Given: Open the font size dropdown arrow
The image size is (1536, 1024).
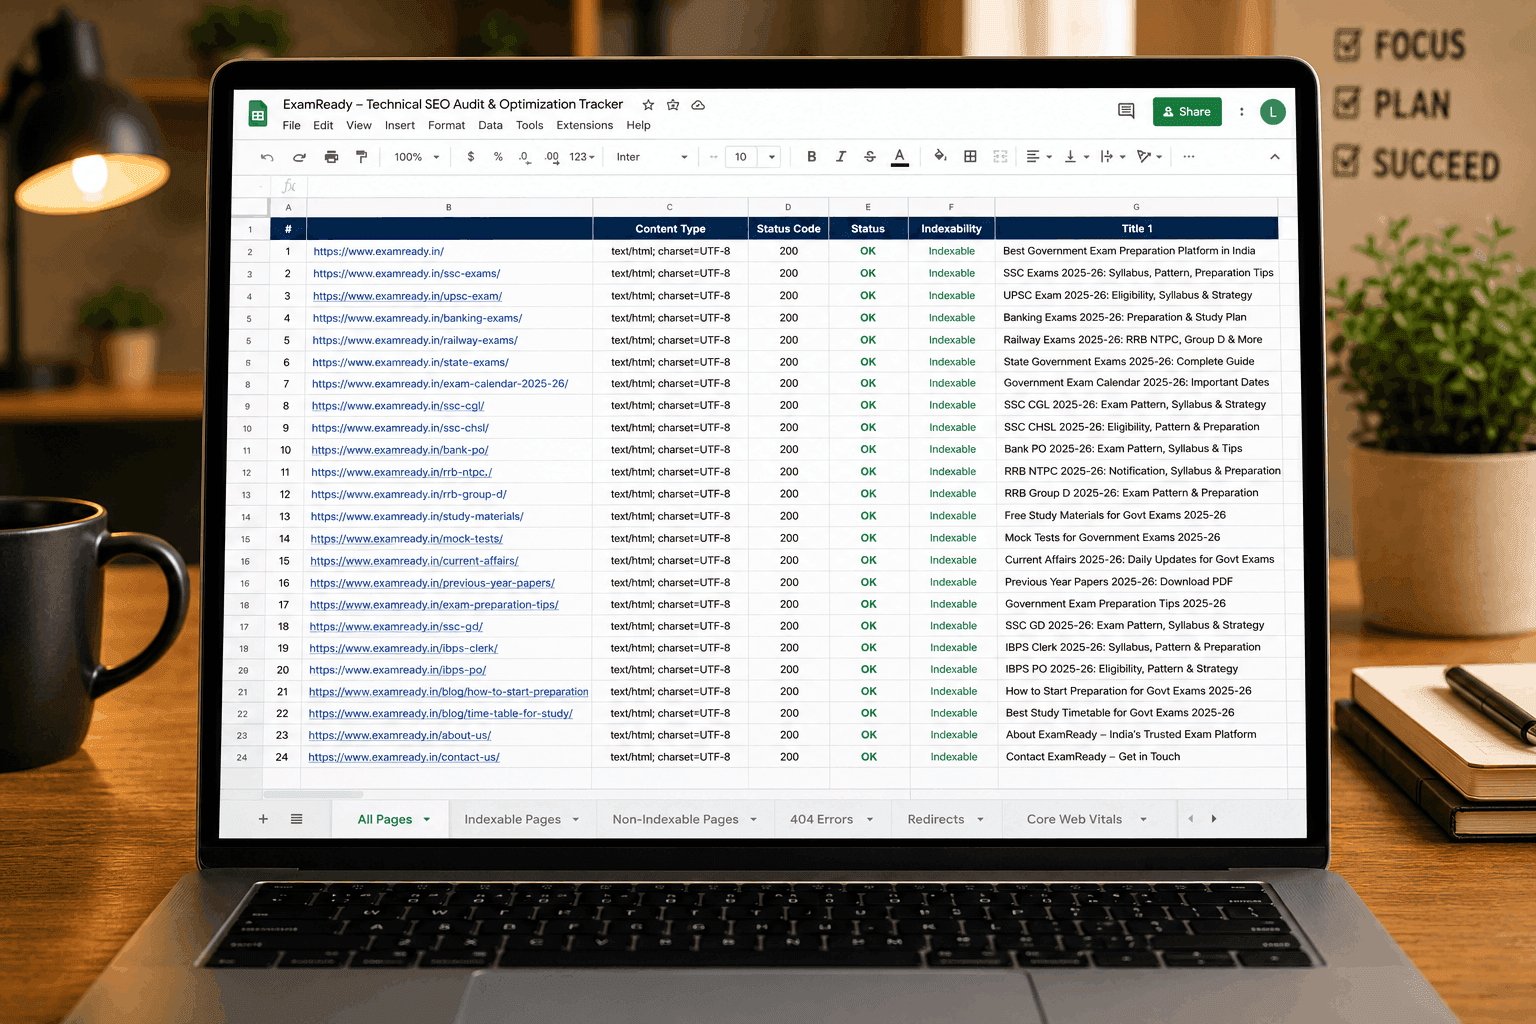Looking at the screenshot, I should point(772,157).
